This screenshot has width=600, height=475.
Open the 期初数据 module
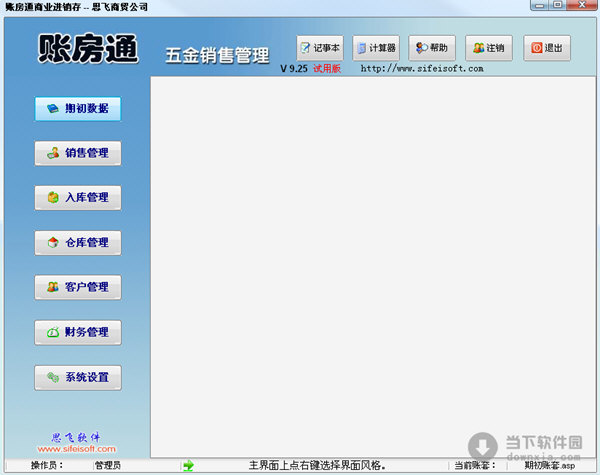pyautogui.click(x=78, y=109)
